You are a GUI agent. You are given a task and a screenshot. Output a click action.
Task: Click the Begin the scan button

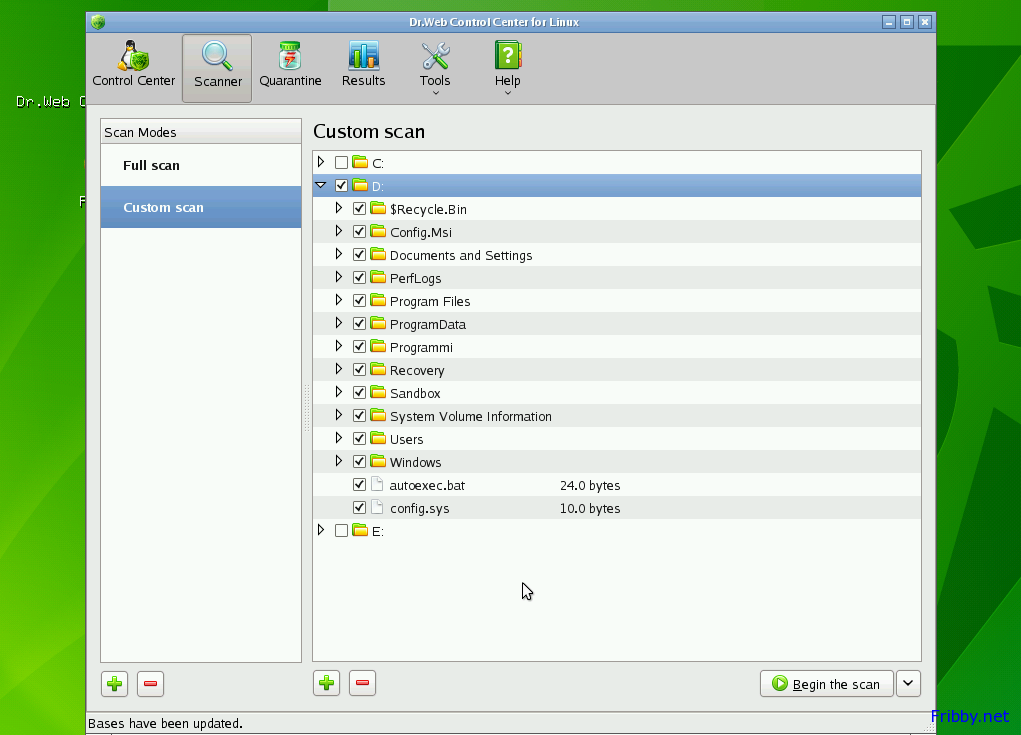tap(826, 684)
